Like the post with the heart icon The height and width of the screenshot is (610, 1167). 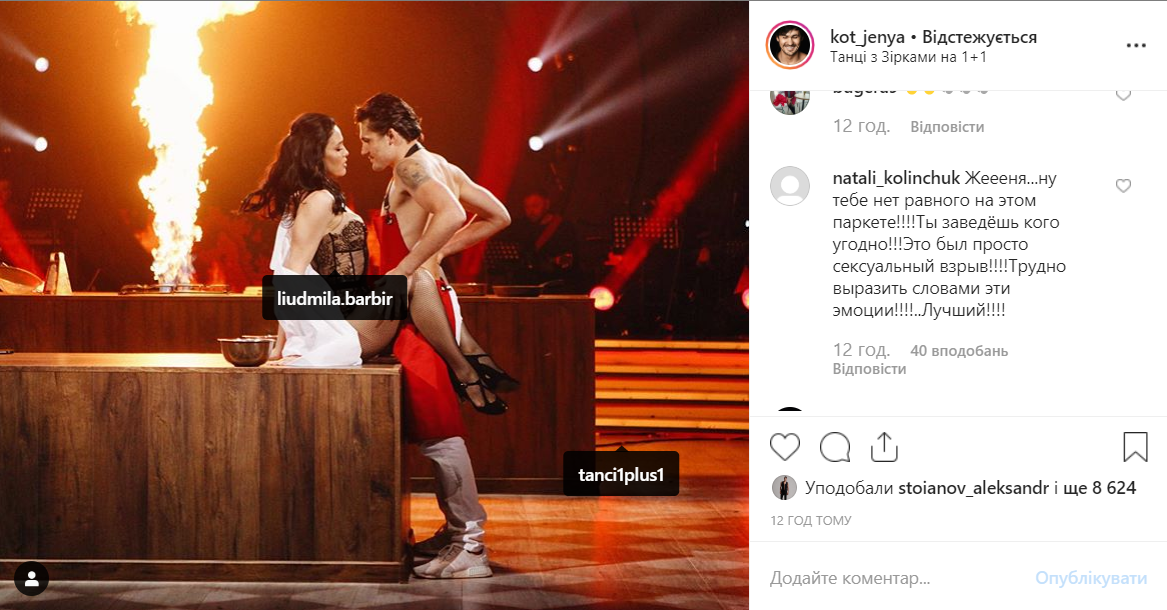click(x=784, y=447)
